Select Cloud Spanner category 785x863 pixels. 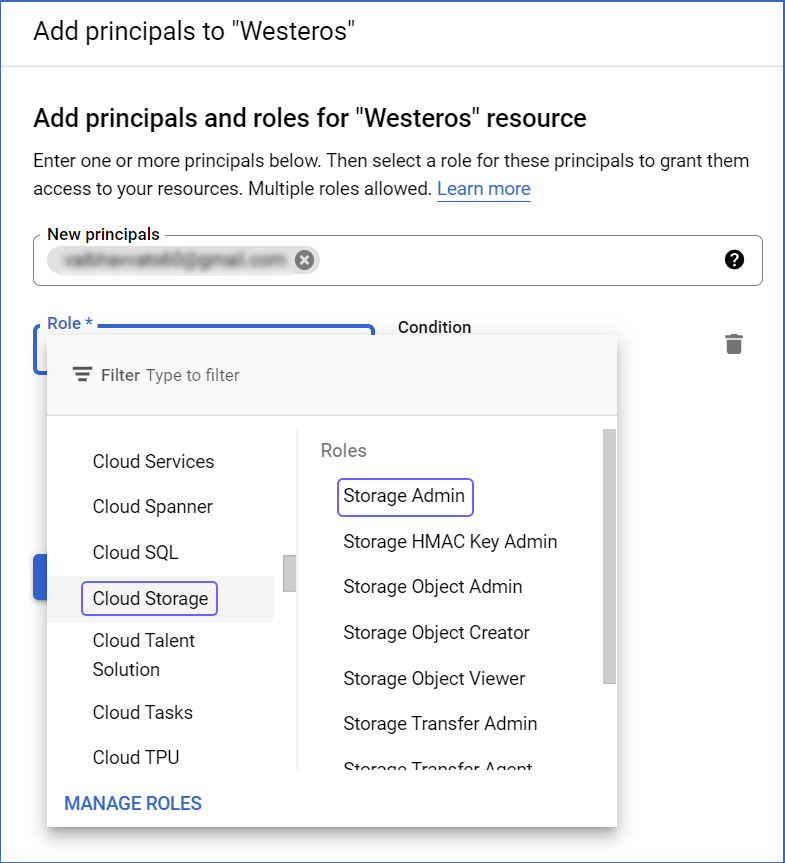pos(152,506)
